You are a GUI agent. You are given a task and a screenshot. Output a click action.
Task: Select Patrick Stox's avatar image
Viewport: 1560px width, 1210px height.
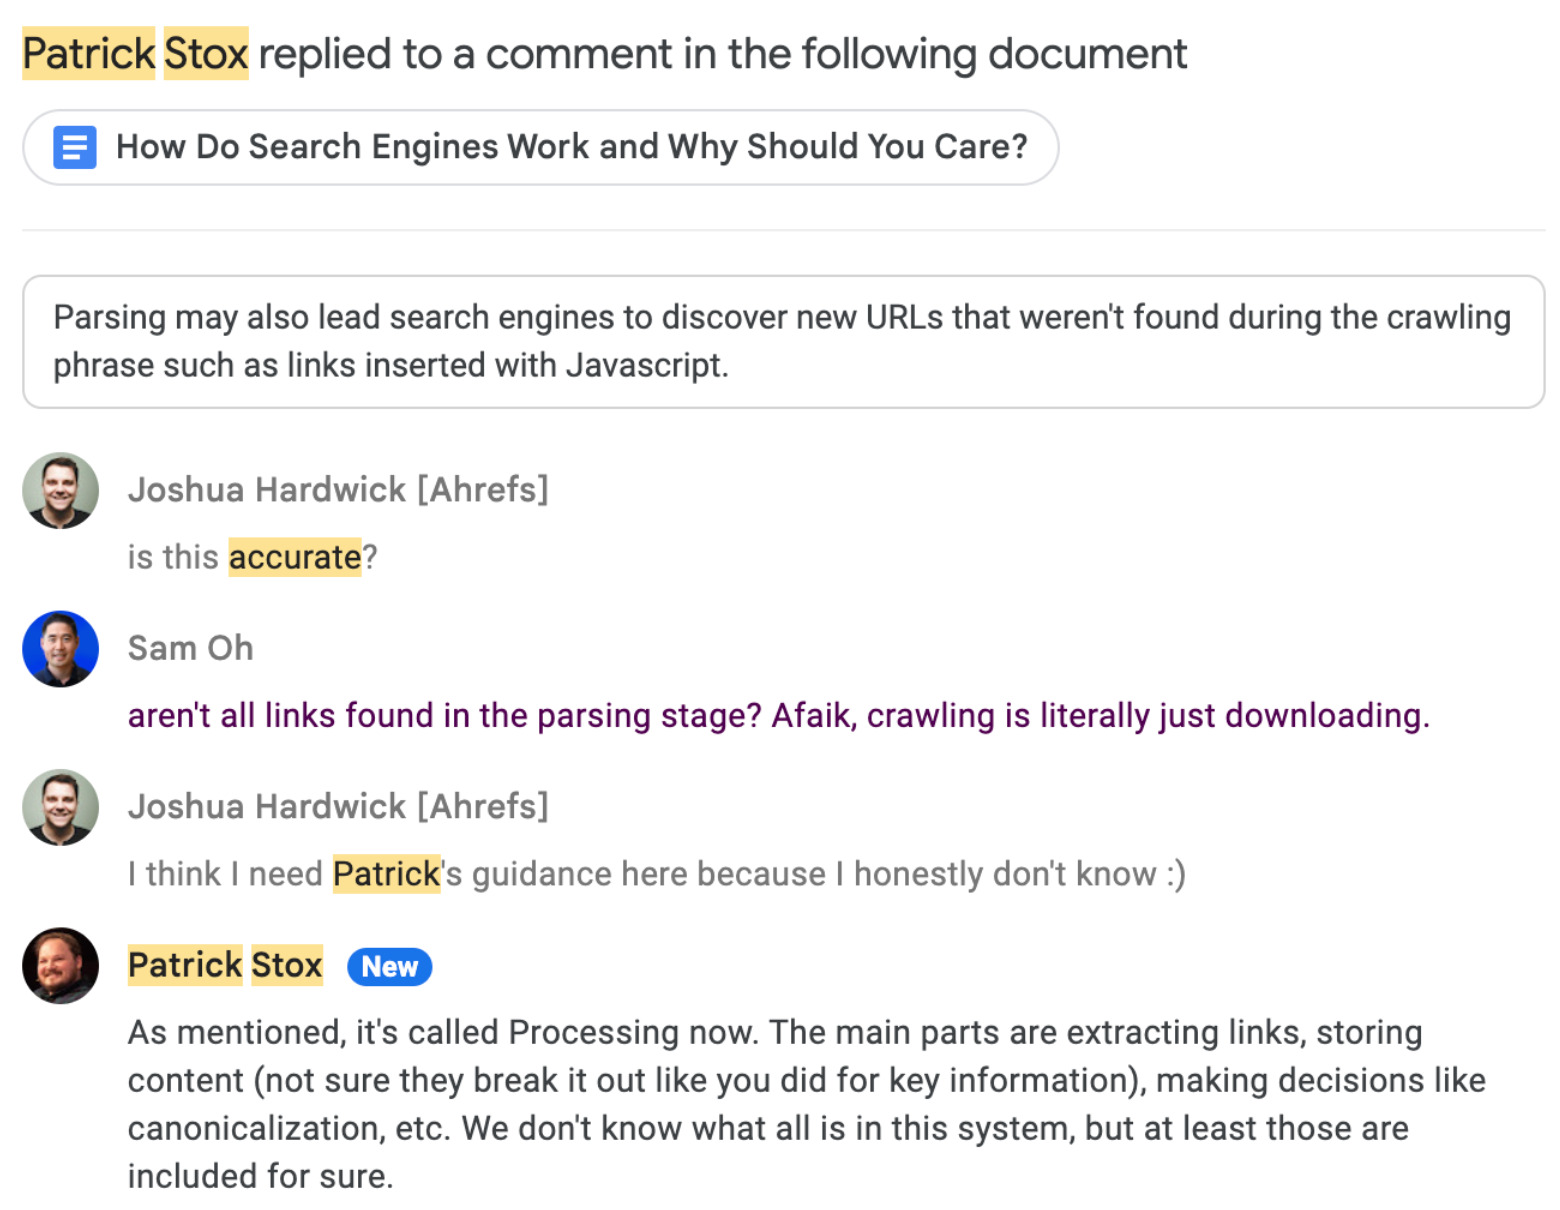click(60, 966)
